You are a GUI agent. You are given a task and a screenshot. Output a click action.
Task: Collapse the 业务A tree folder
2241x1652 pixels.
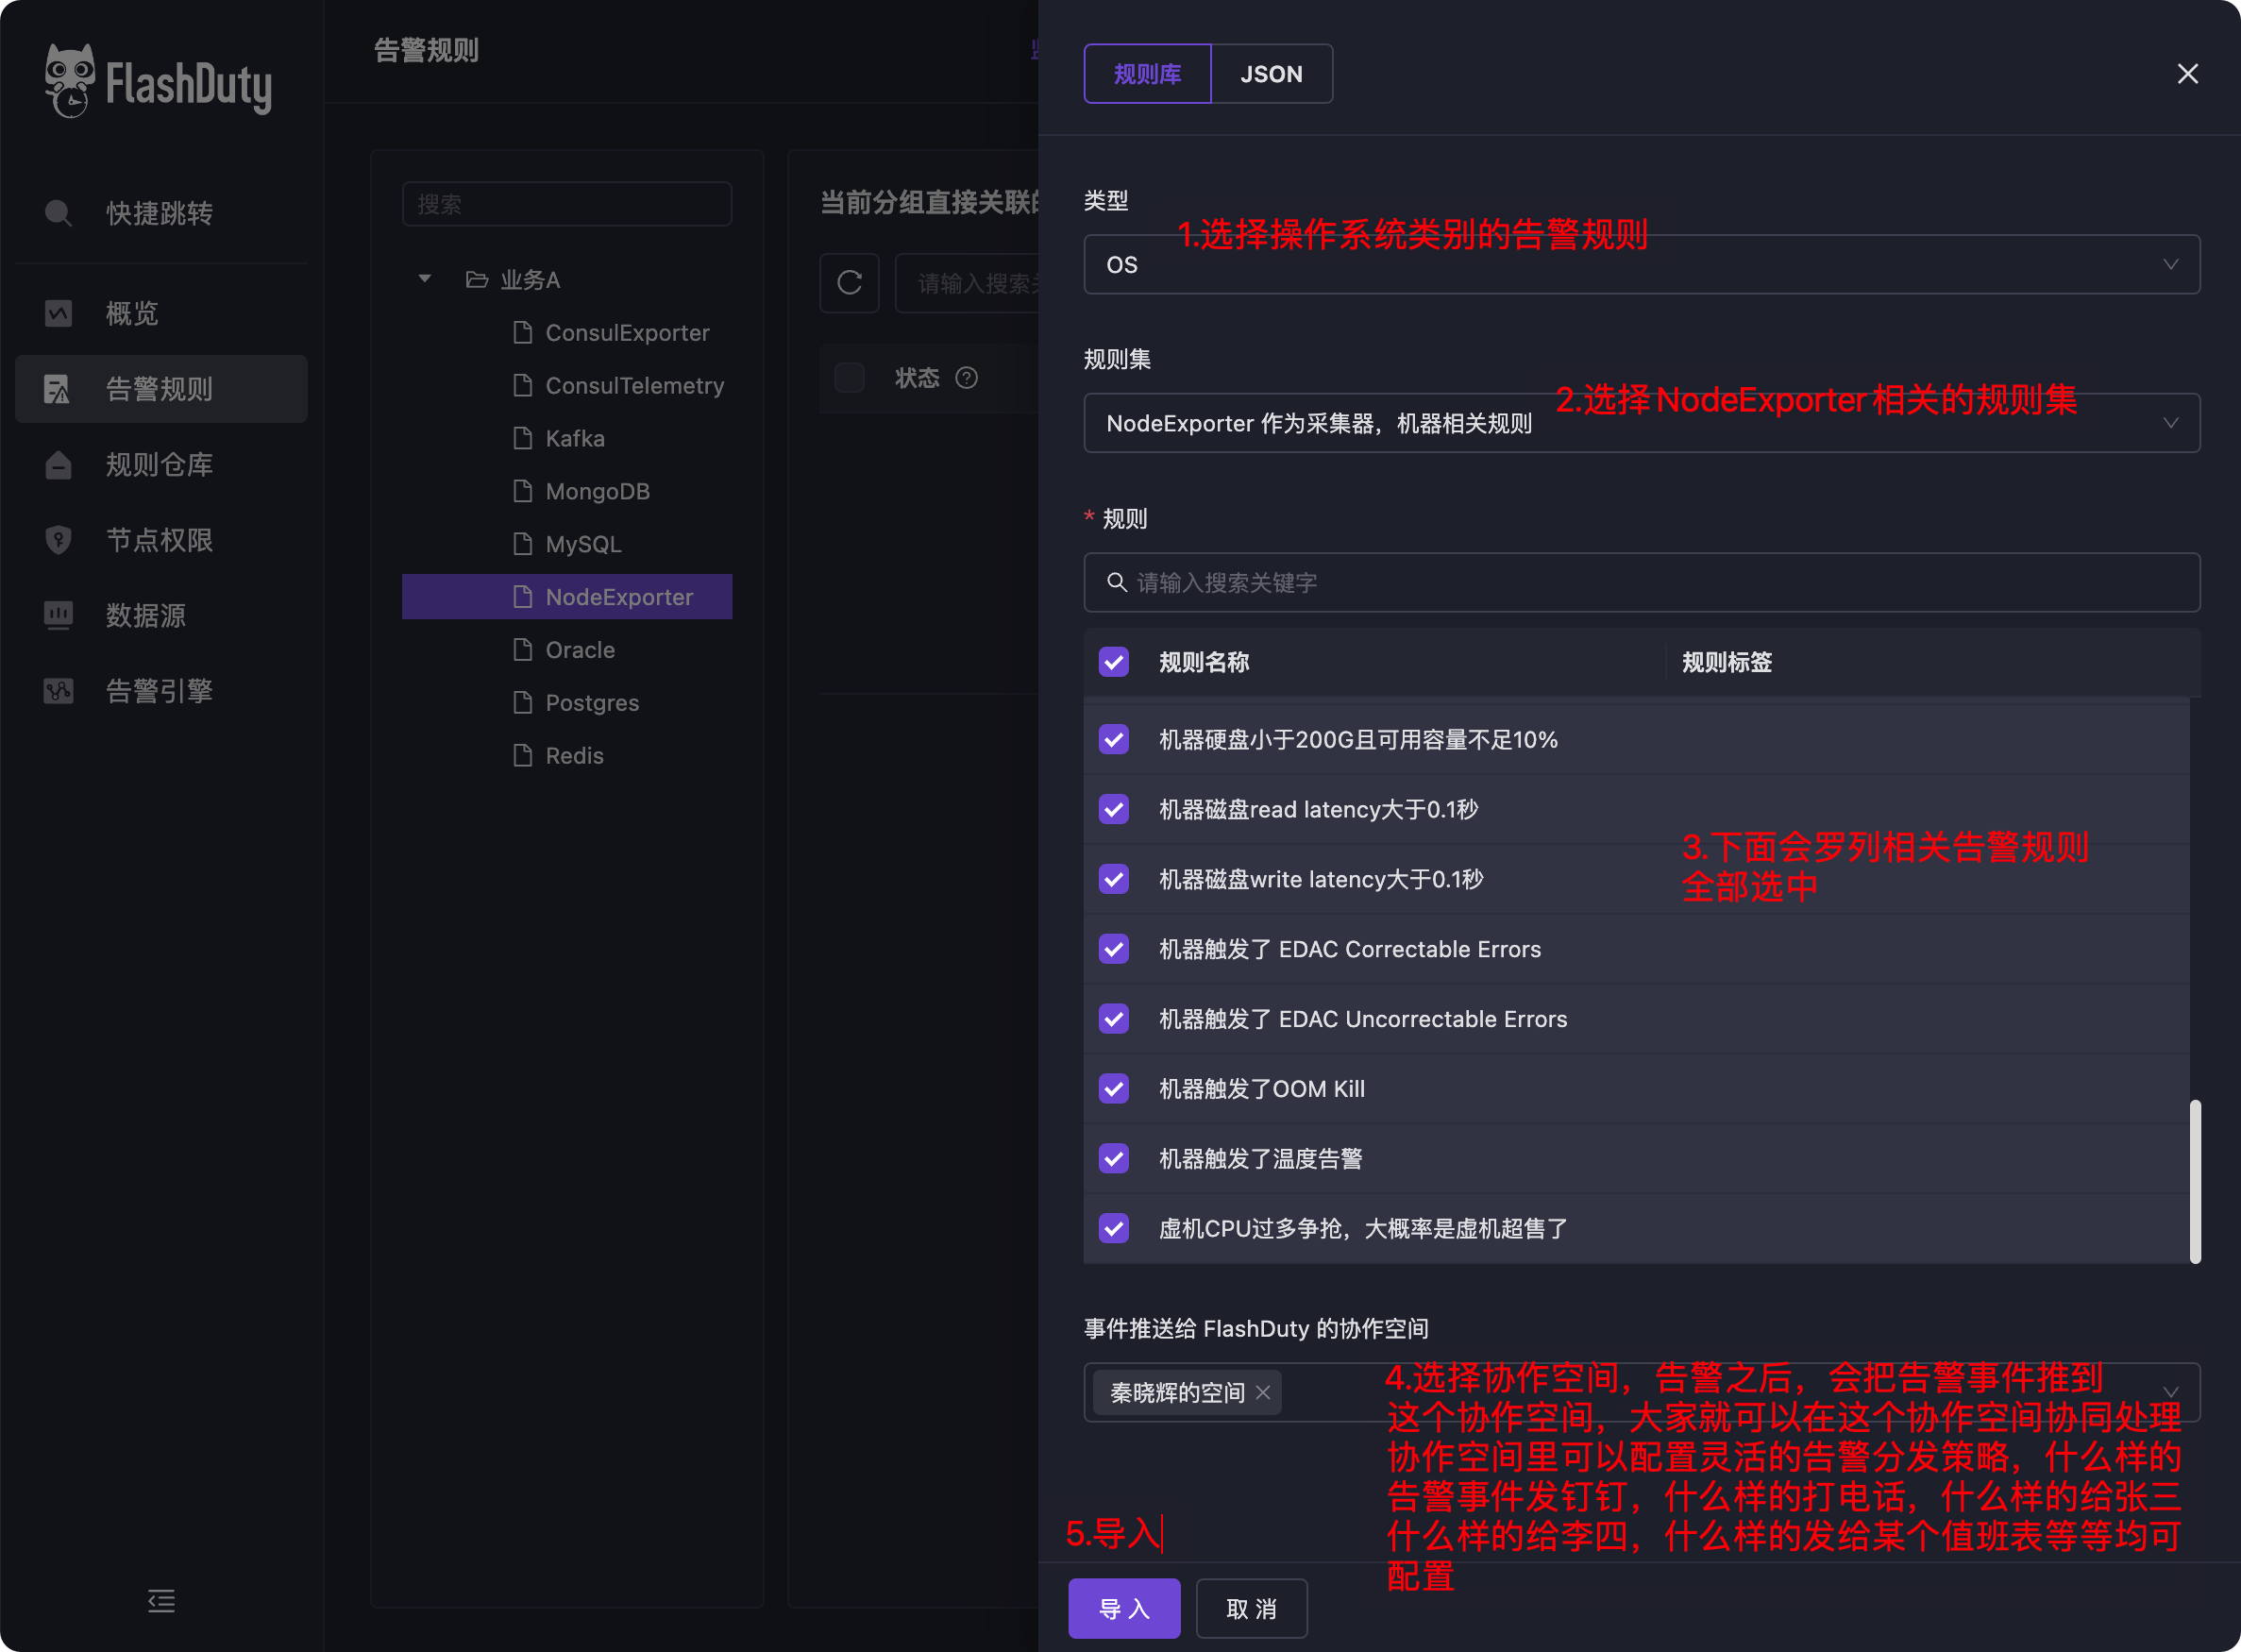[425, 279]
